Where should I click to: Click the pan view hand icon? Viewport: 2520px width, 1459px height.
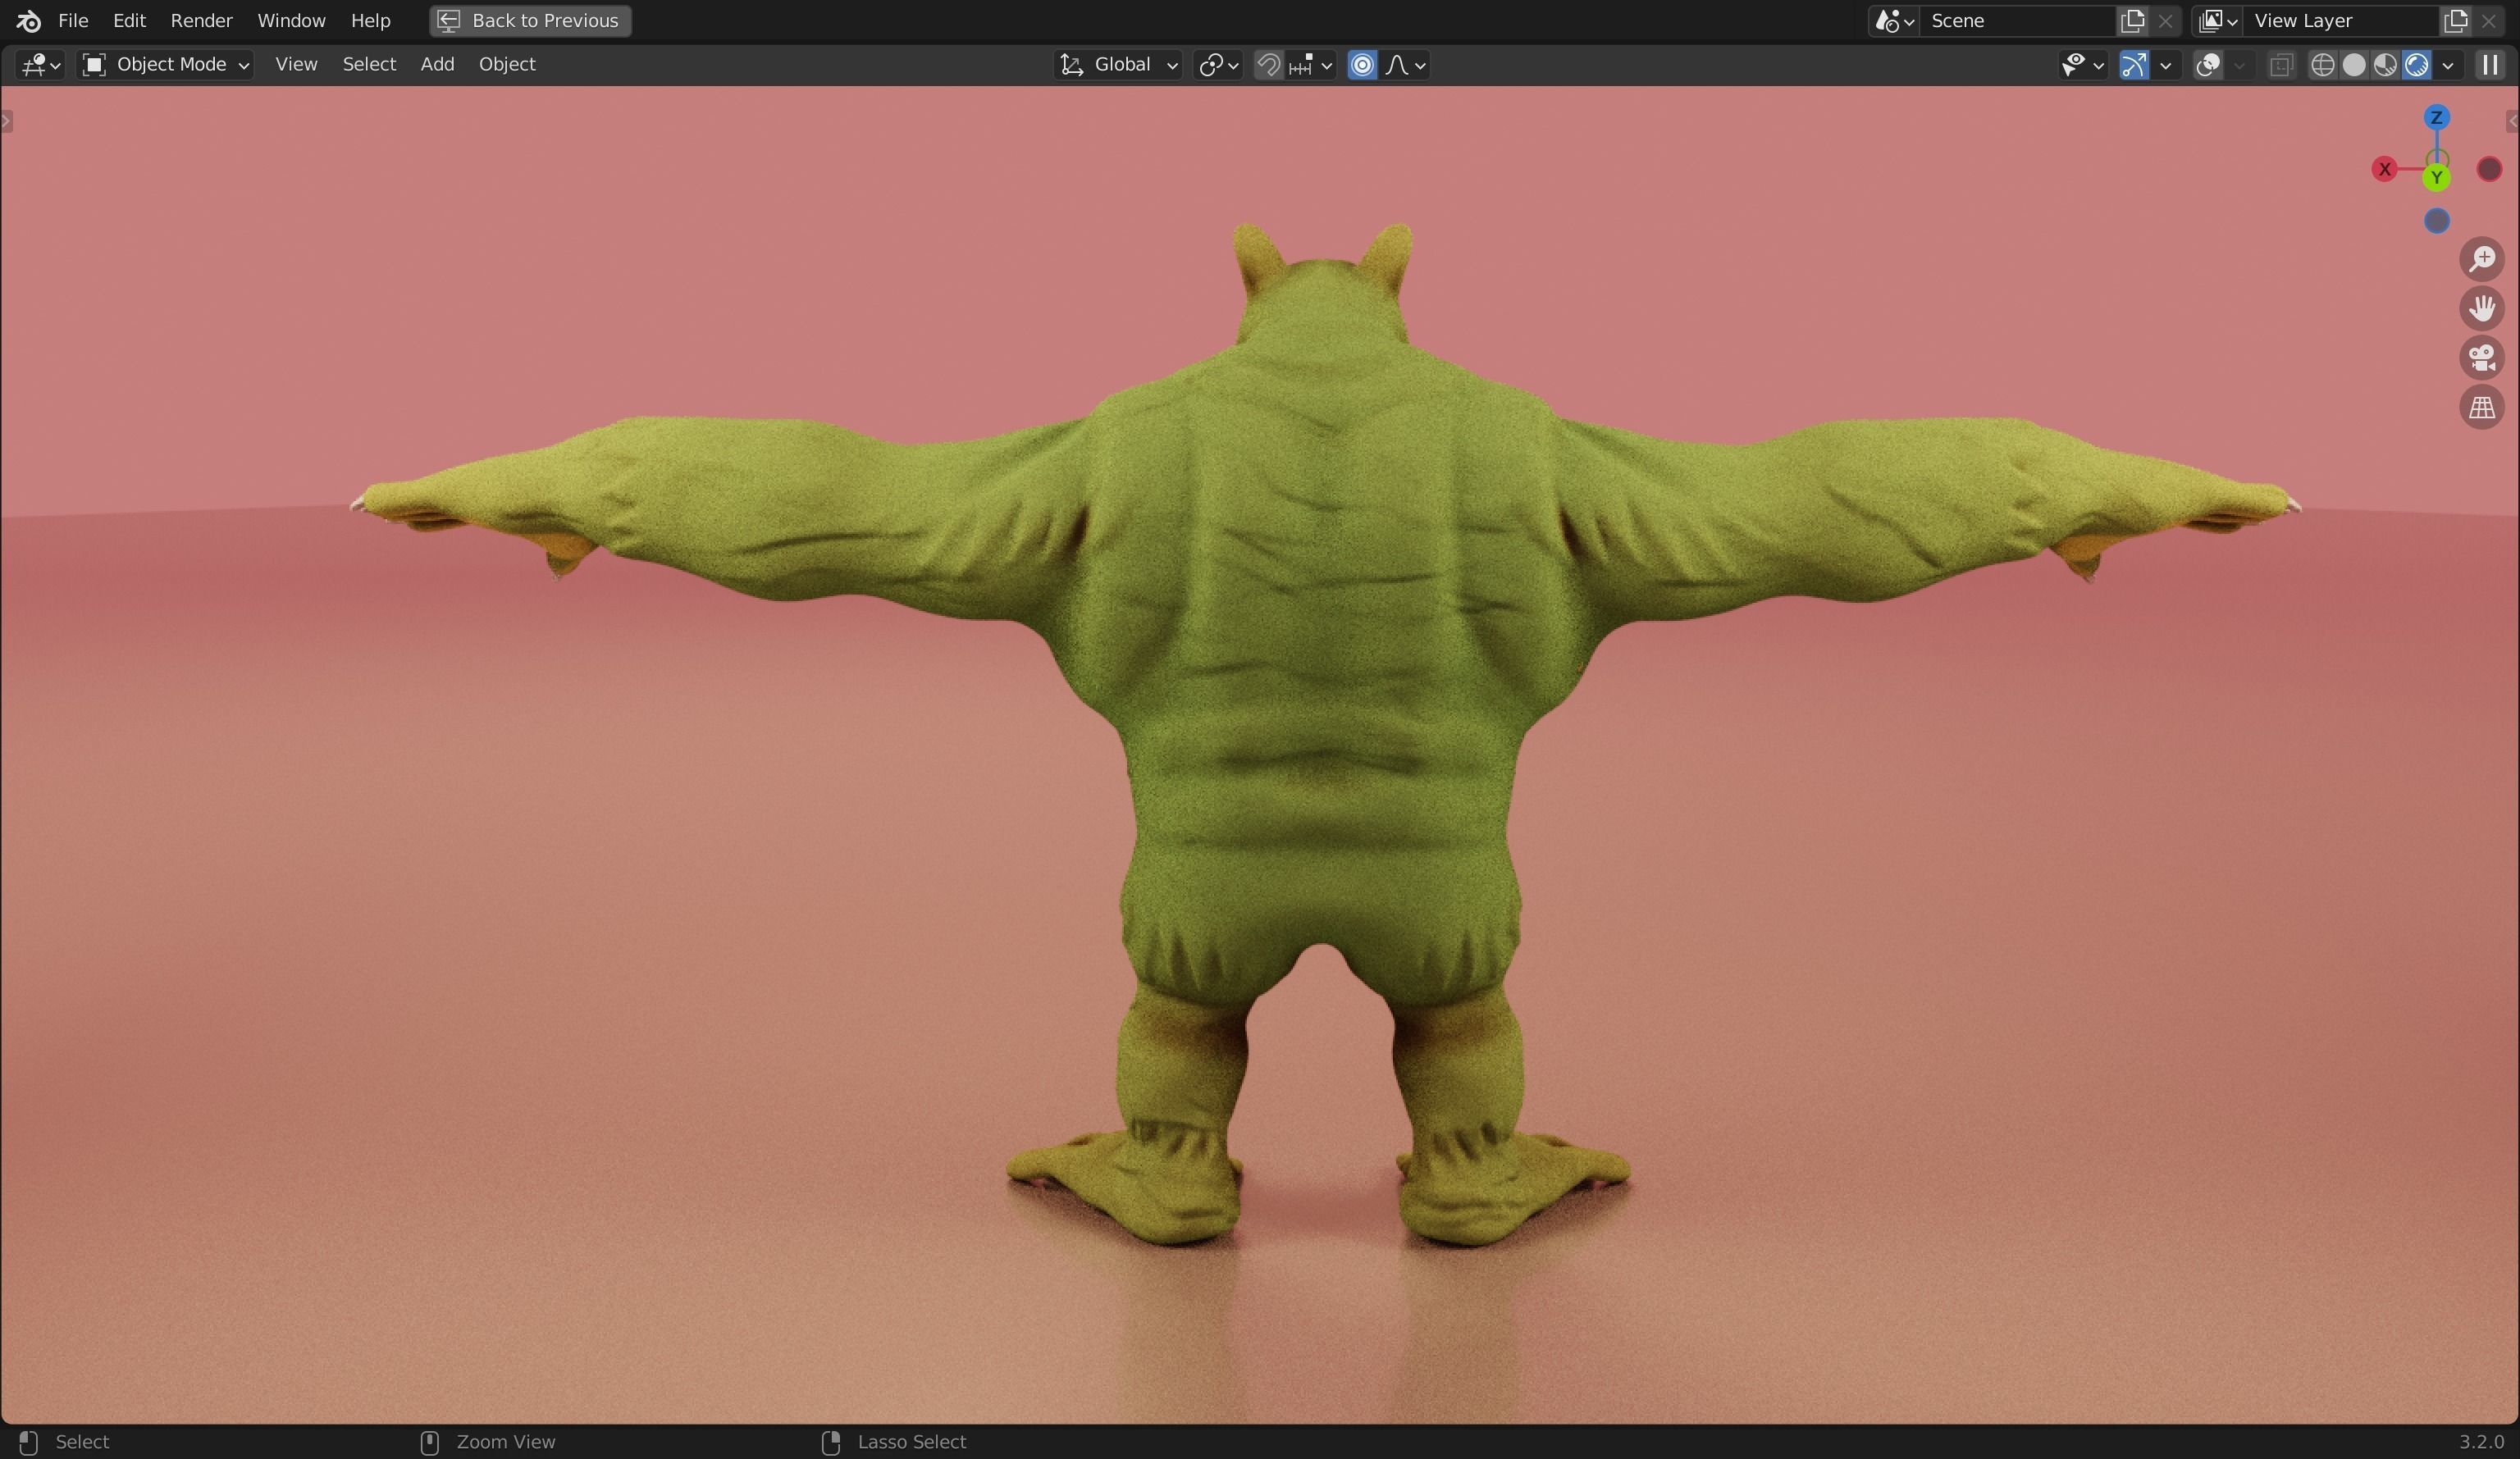[2482, 308]
